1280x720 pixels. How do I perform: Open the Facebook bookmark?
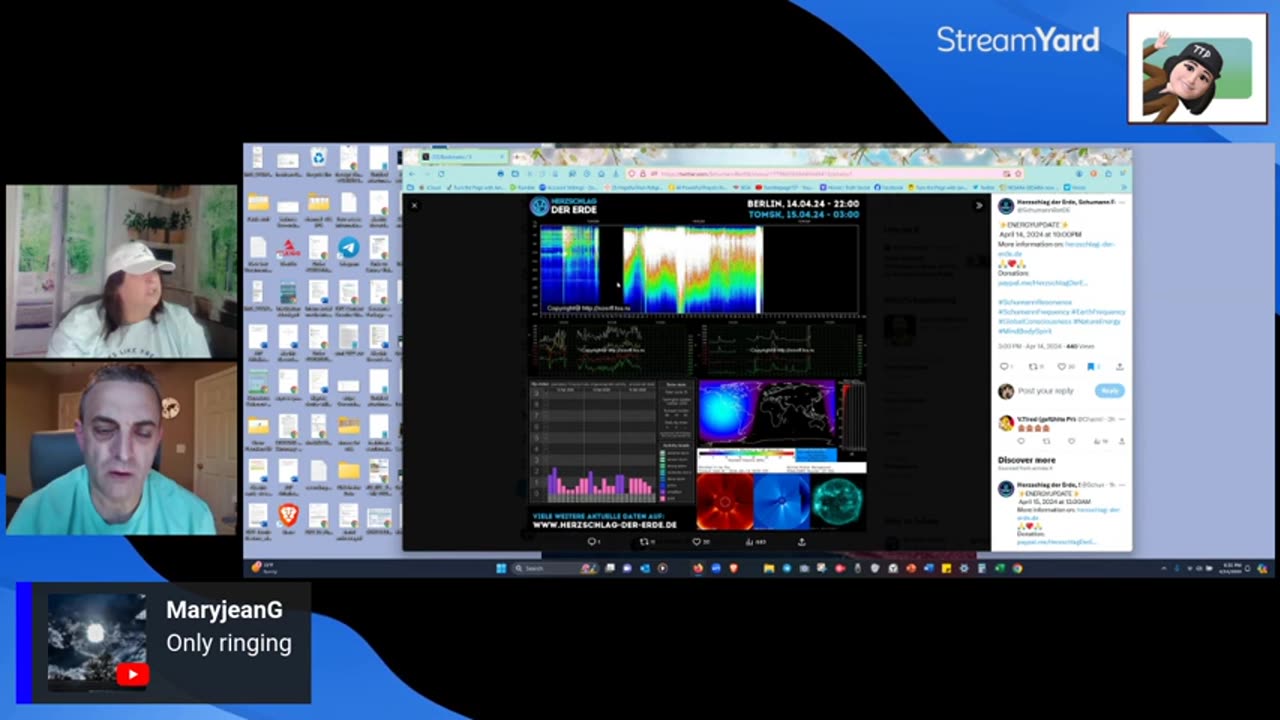pos(888,187)
